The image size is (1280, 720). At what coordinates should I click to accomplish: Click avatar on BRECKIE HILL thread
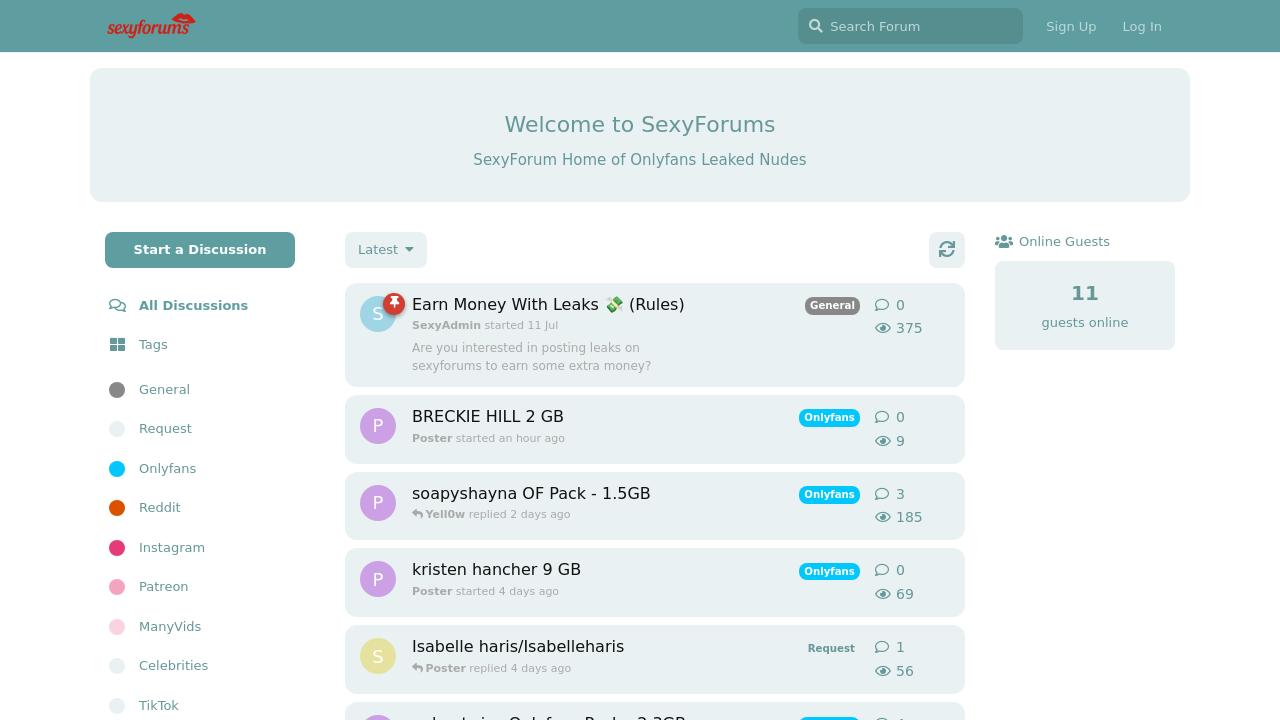point(378,426)
